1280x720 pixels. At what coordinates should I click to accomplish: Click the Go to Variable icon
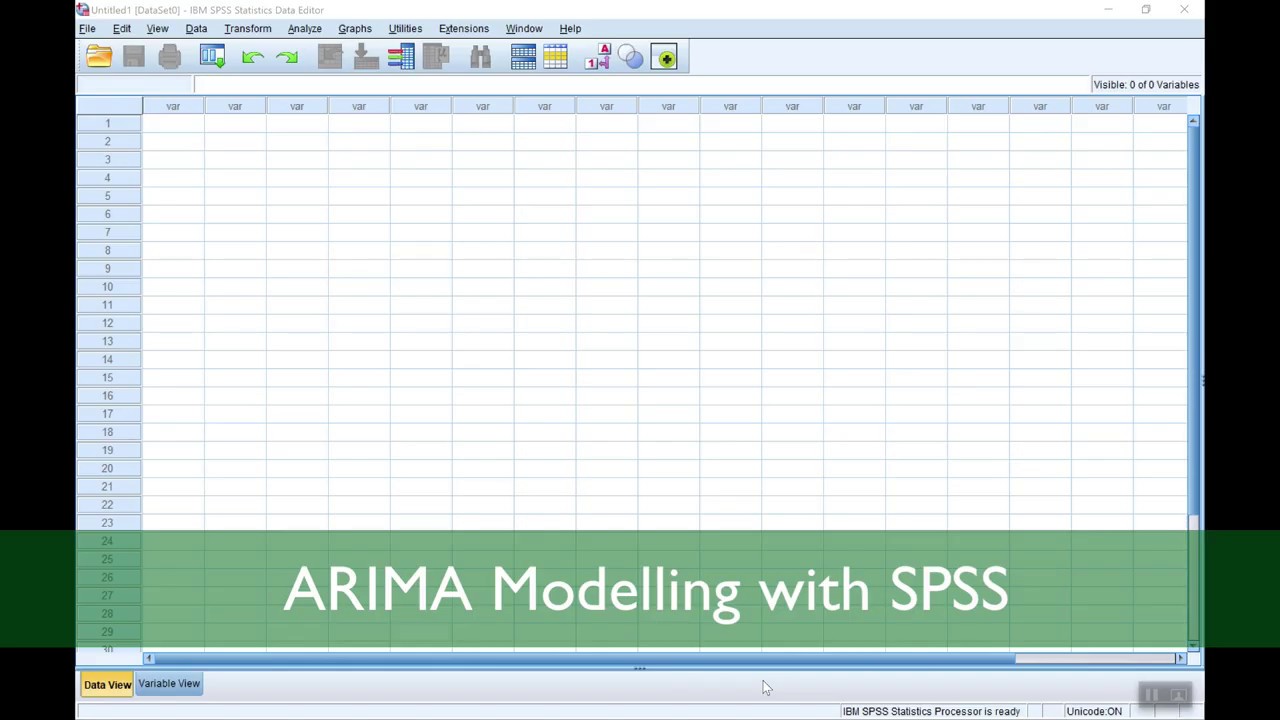[x=366, y=58]
